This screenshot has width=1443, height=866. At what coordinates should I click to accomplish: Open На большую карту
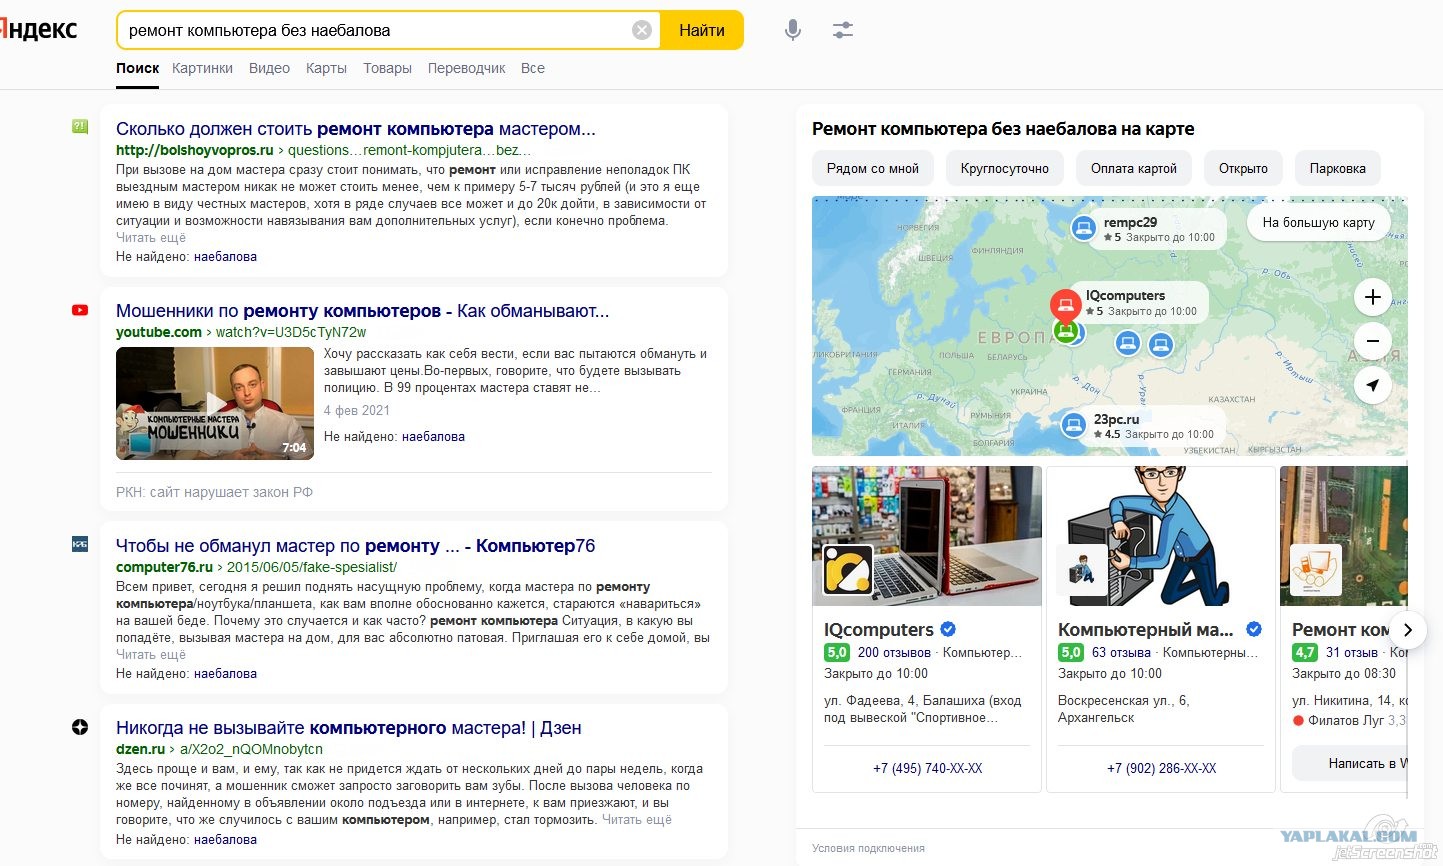tap(1319, 222)
